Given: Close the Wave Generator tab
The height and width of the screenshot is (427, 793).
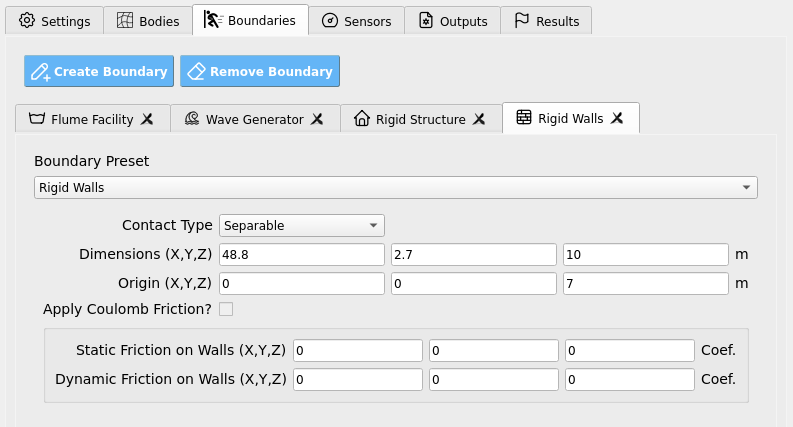Looking at the screenshot, I should coord(317,119).
